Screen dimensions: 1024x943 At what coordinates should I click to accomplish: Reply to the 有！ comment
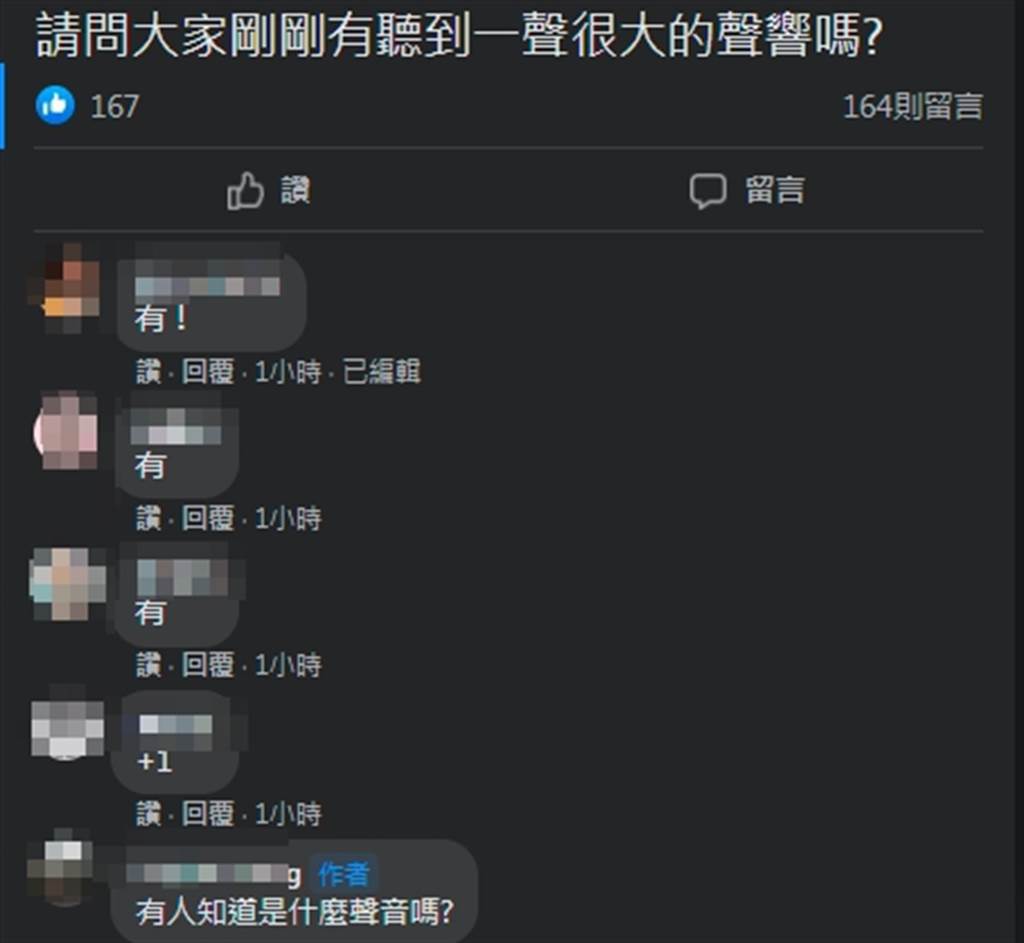tap(208, 372)
